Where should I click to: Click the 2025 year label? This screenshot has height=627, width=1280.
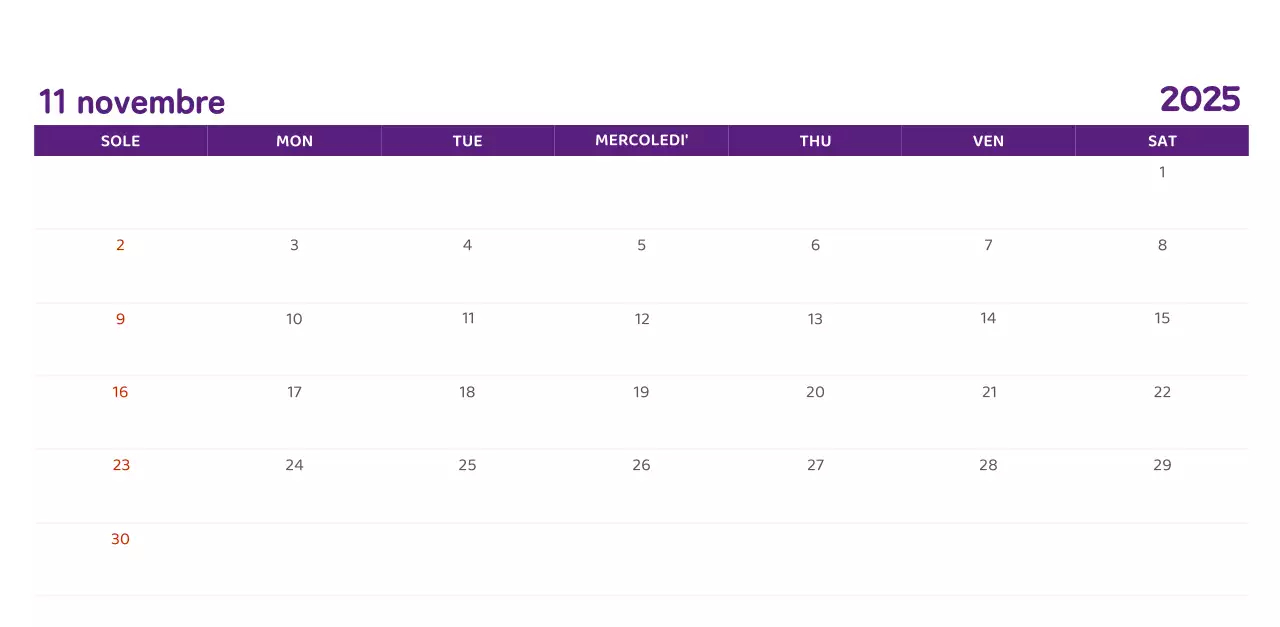[x=1200, y=99]
